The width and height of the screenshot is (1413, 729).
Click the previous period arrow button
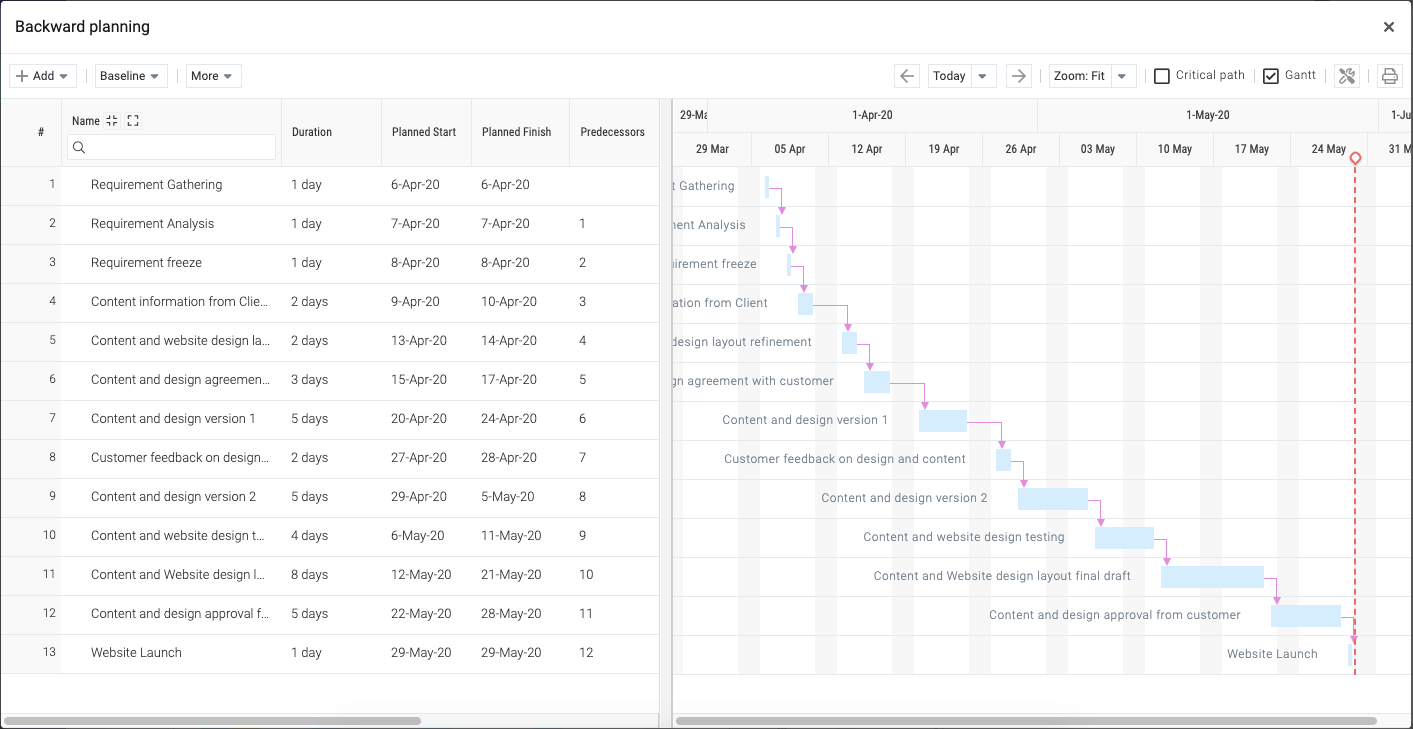pyautogui.click(x=907, y=76)
